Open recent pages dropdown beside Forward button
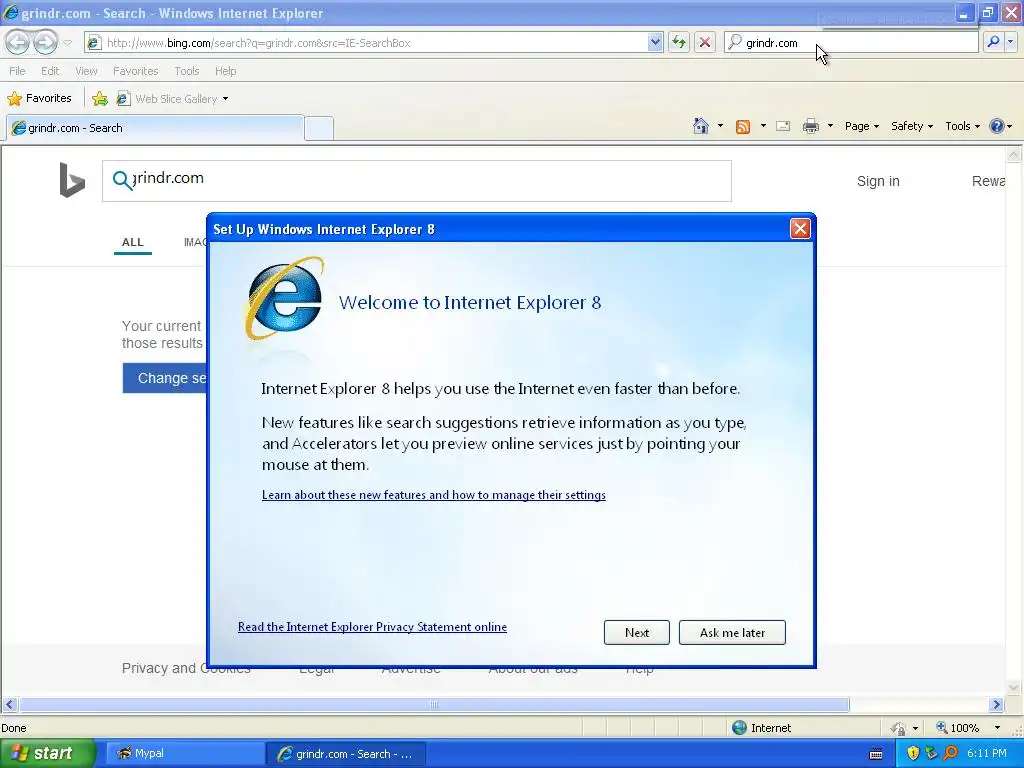 pyautogui.click(x=67, y=43)
